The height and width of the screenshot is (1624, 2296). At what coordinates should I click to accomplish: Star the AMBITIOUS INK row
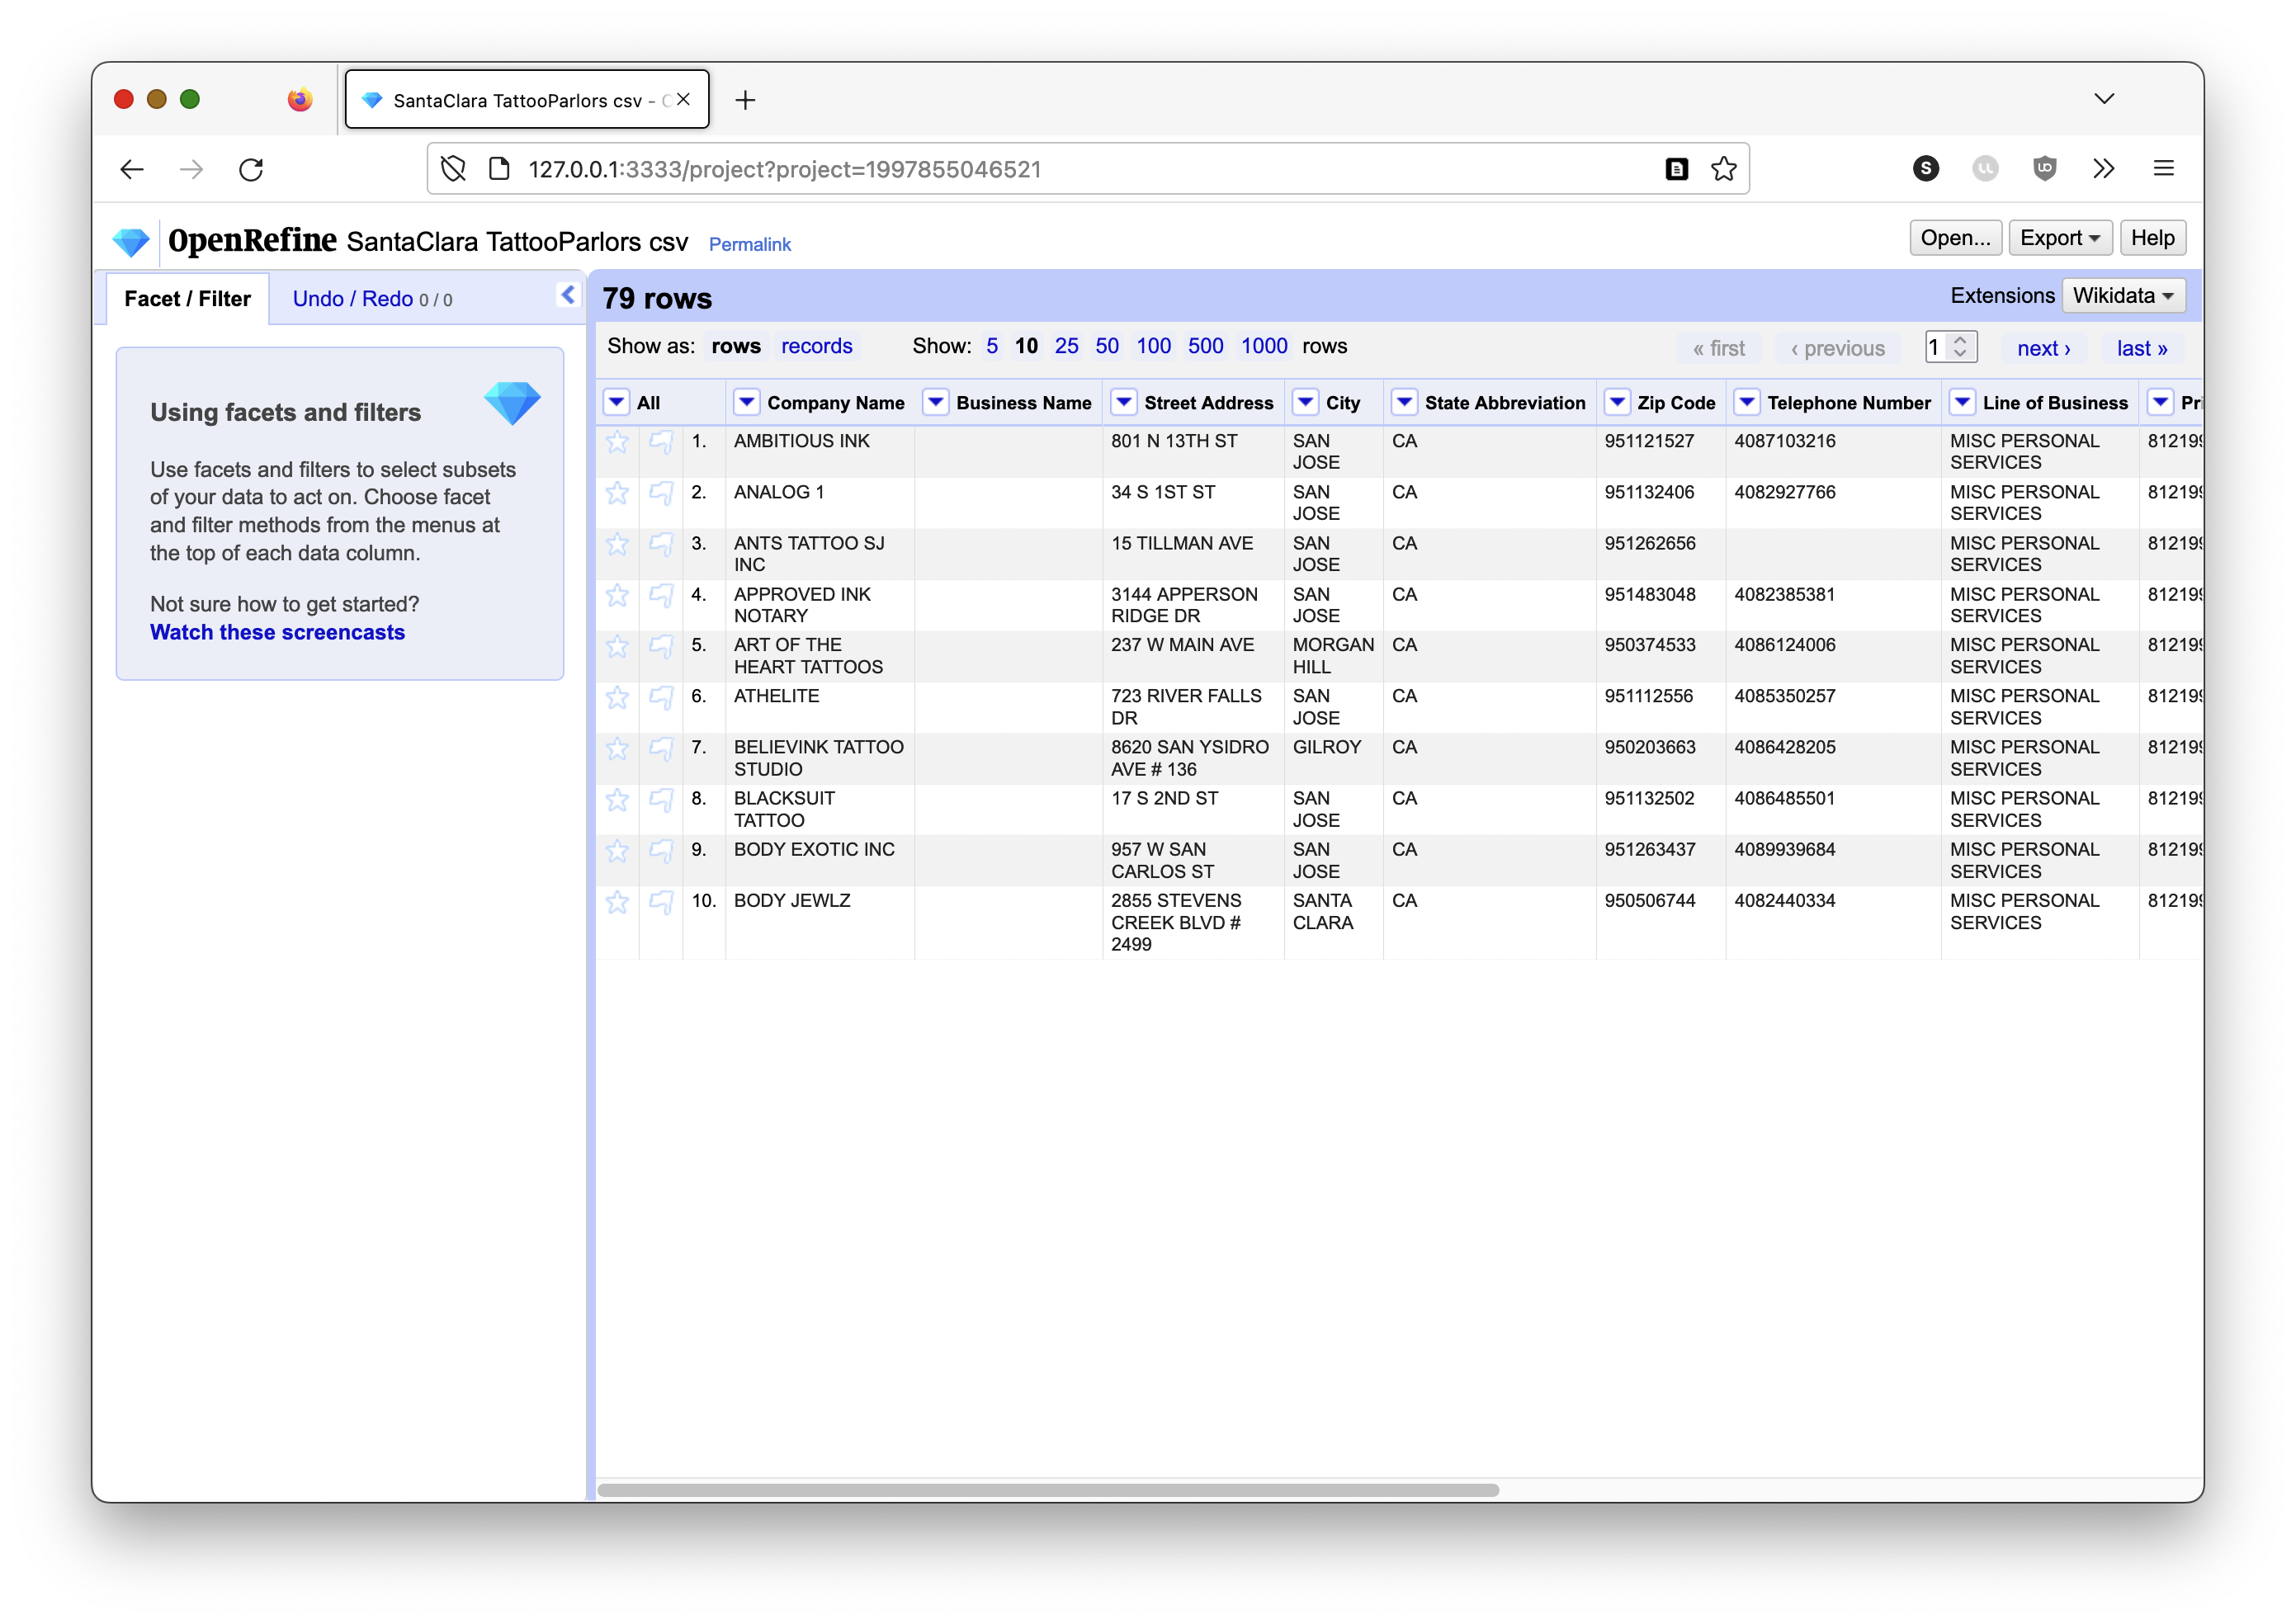click(617, 441)
